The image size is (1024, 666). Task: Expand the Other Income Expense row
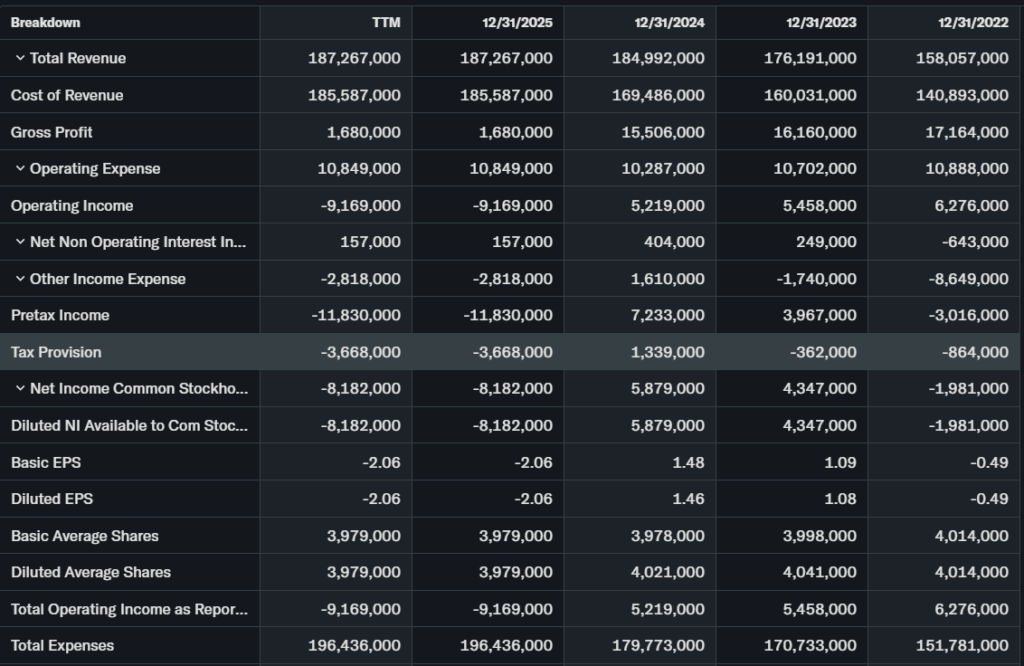(20, 279)
